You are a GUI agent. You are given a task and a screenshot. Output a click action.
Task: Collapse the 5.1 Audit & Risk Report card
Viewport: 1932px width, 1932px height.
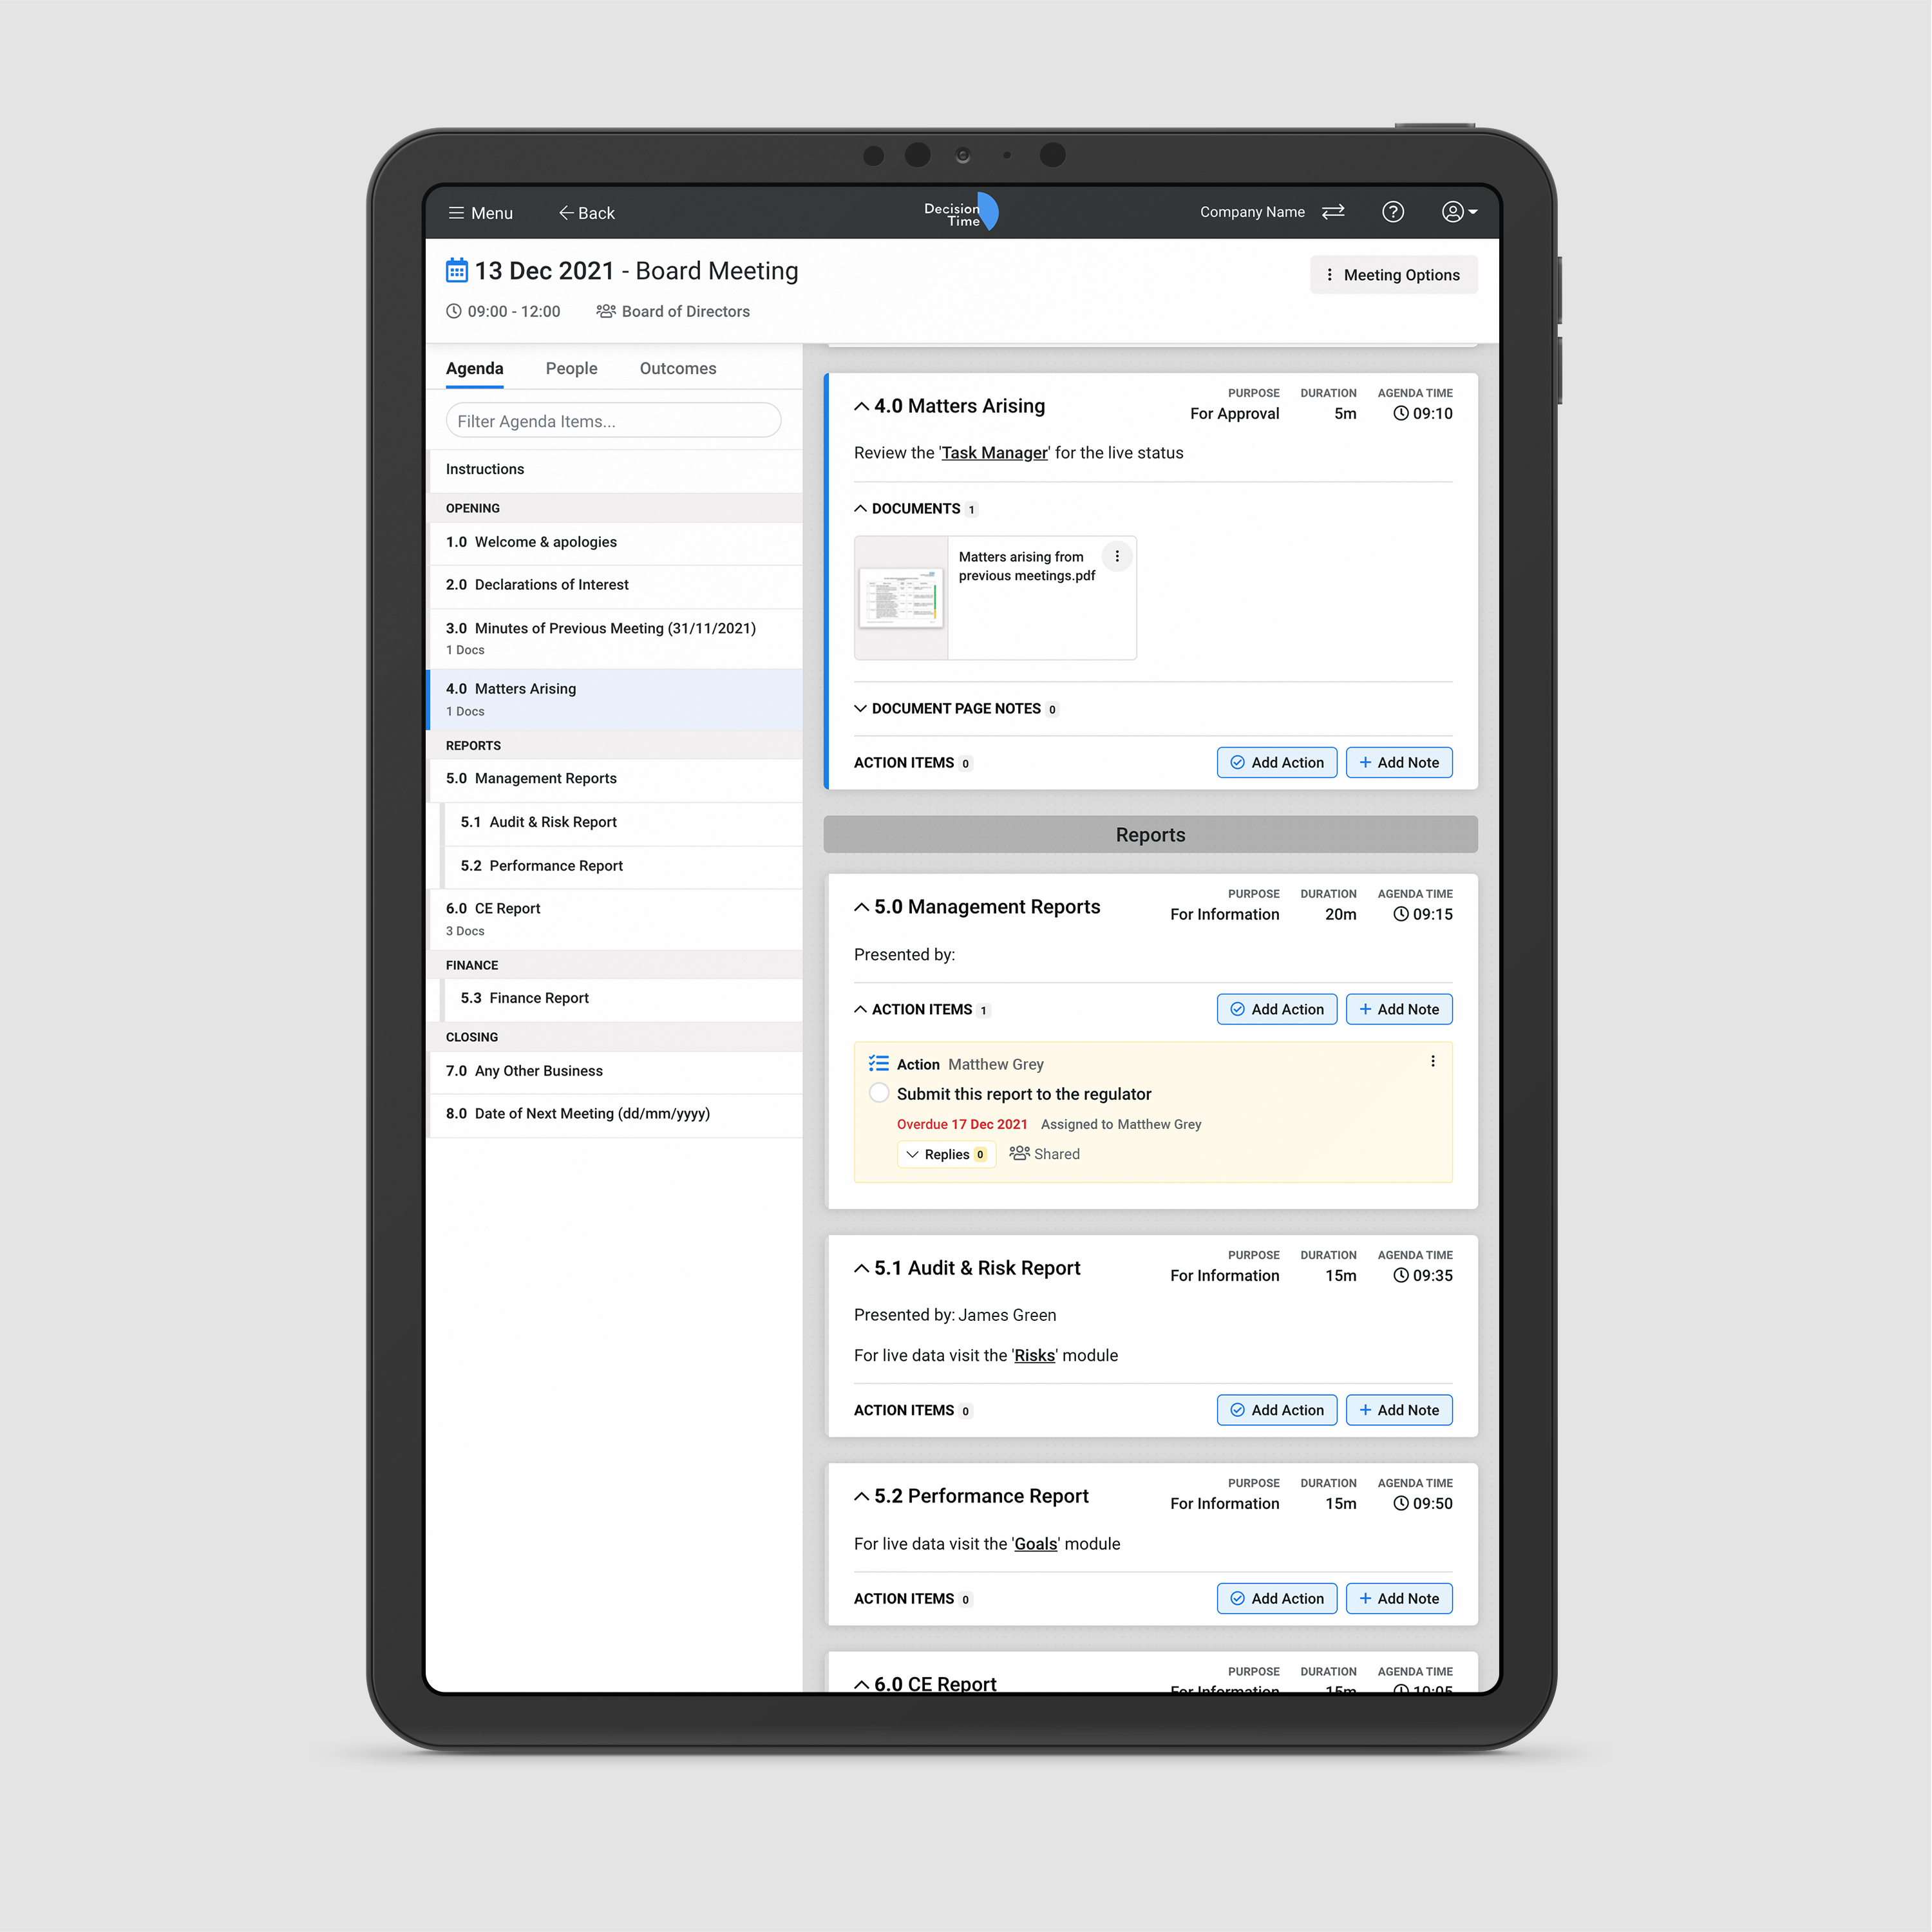(861, 1268)
